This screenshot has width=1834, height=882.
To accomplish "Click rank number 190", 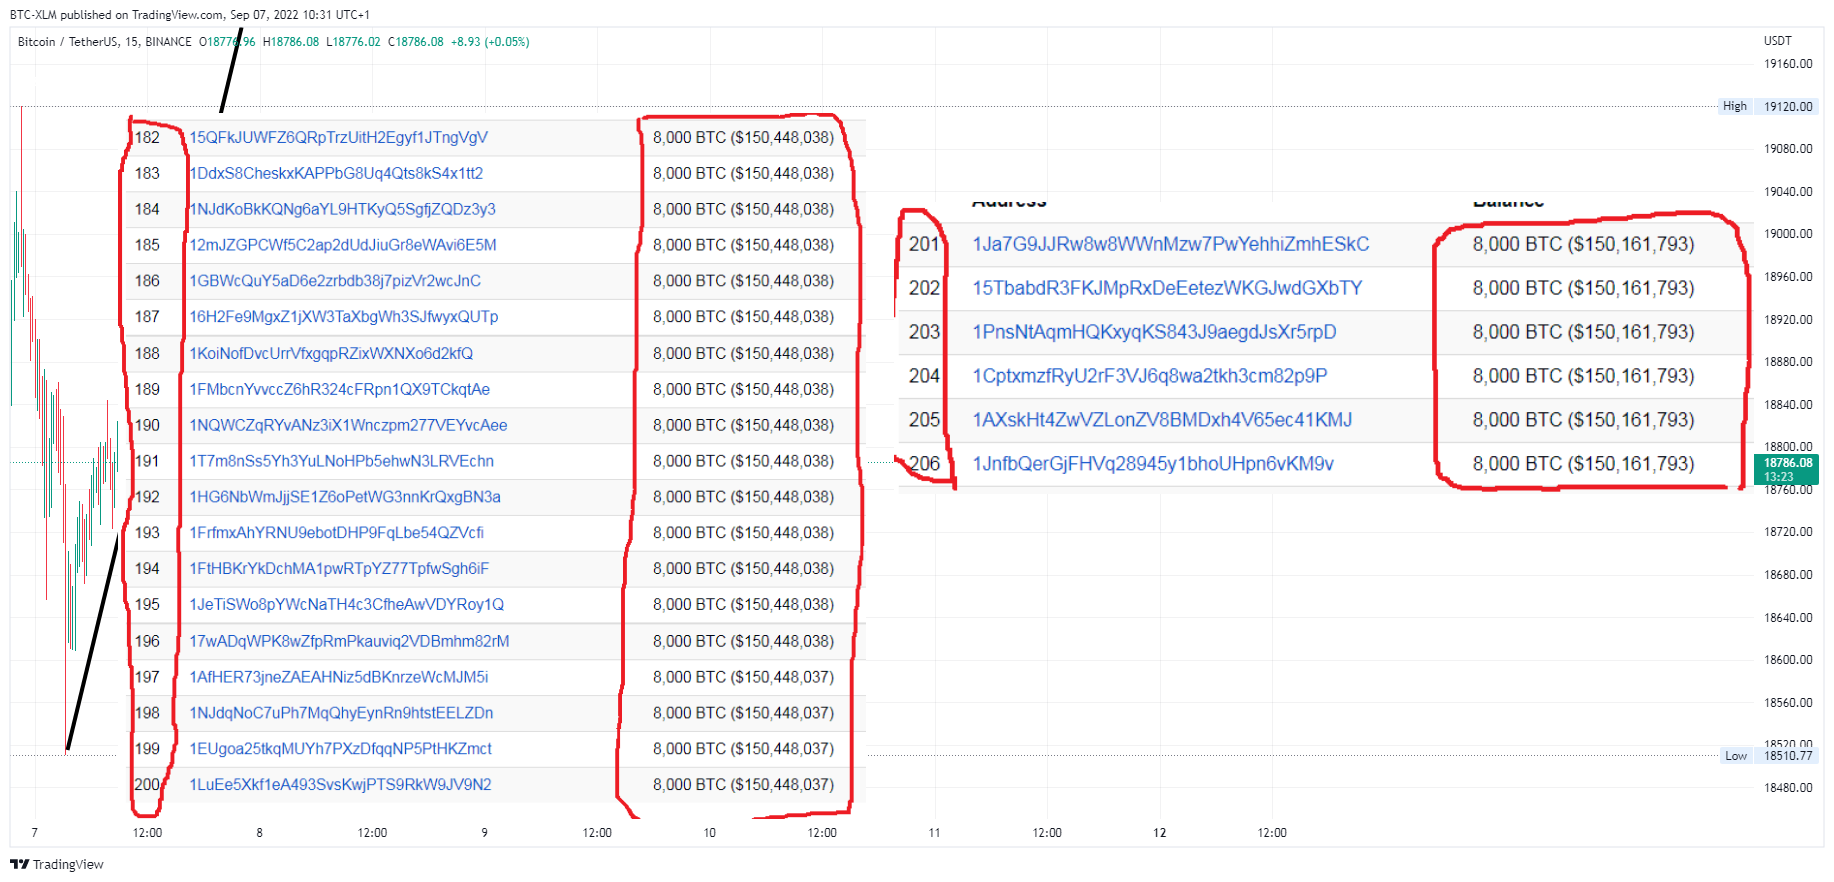I will (x=147, y=425).
